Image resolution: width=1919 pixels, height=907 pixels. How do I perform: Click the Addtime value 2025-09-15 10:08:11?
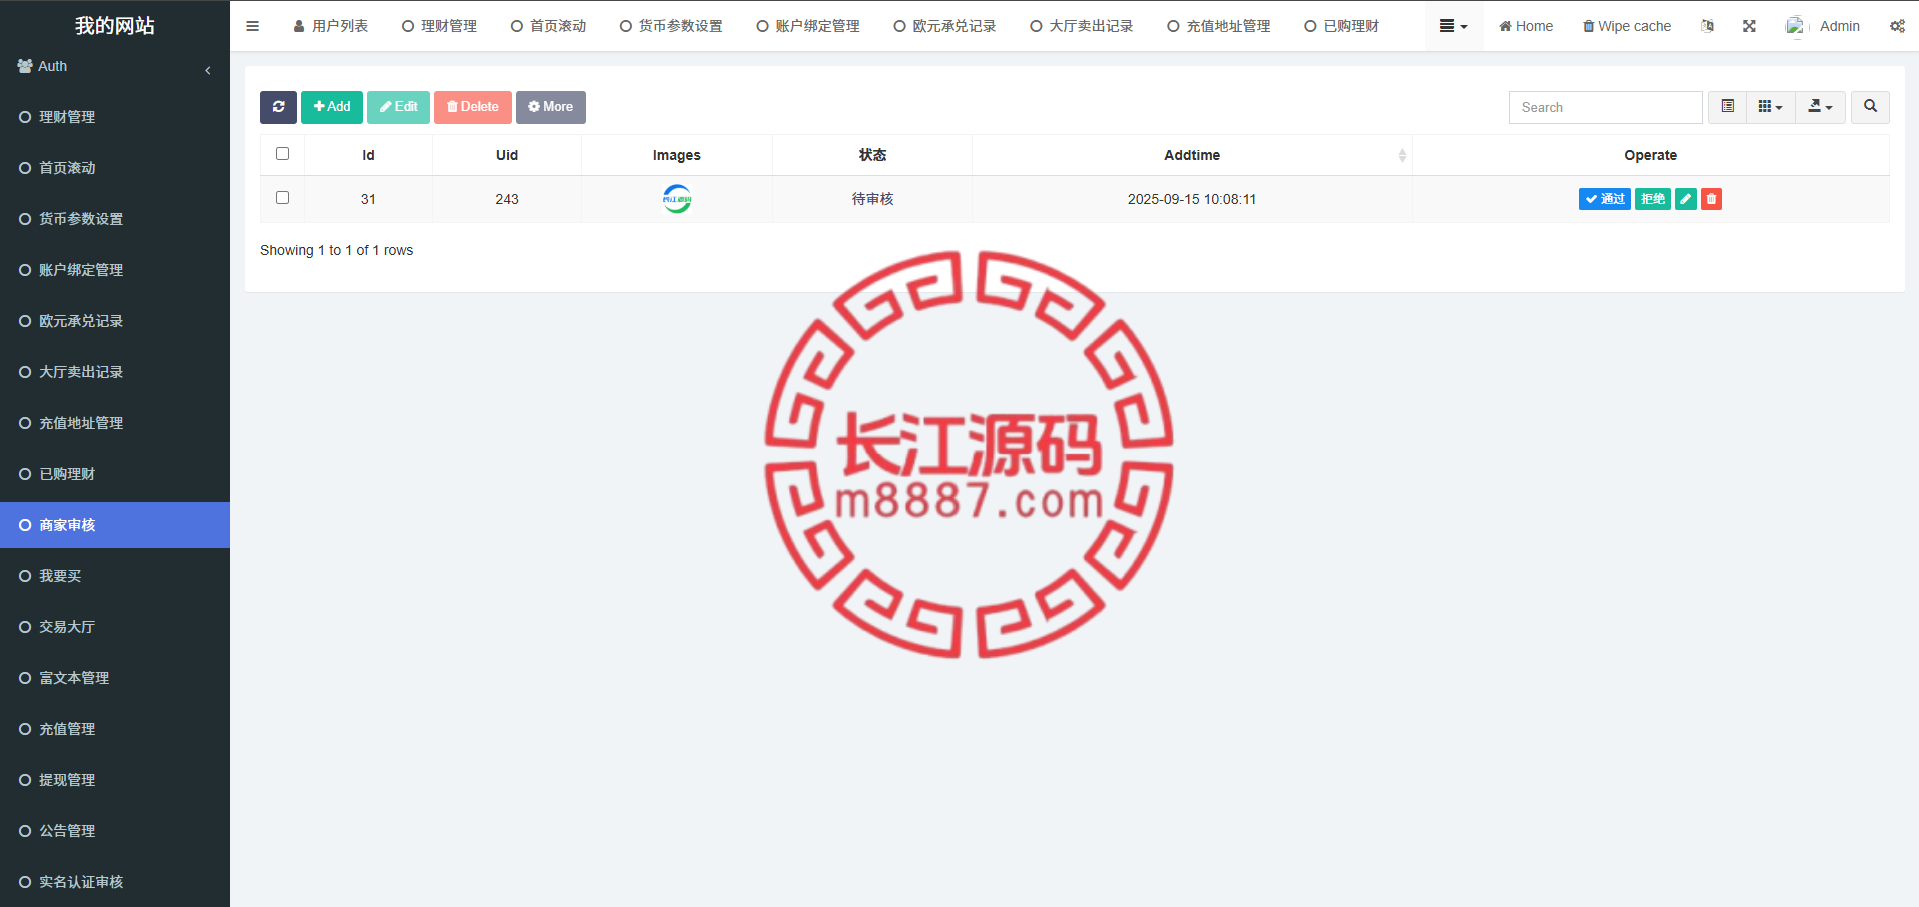[1192, 199]
